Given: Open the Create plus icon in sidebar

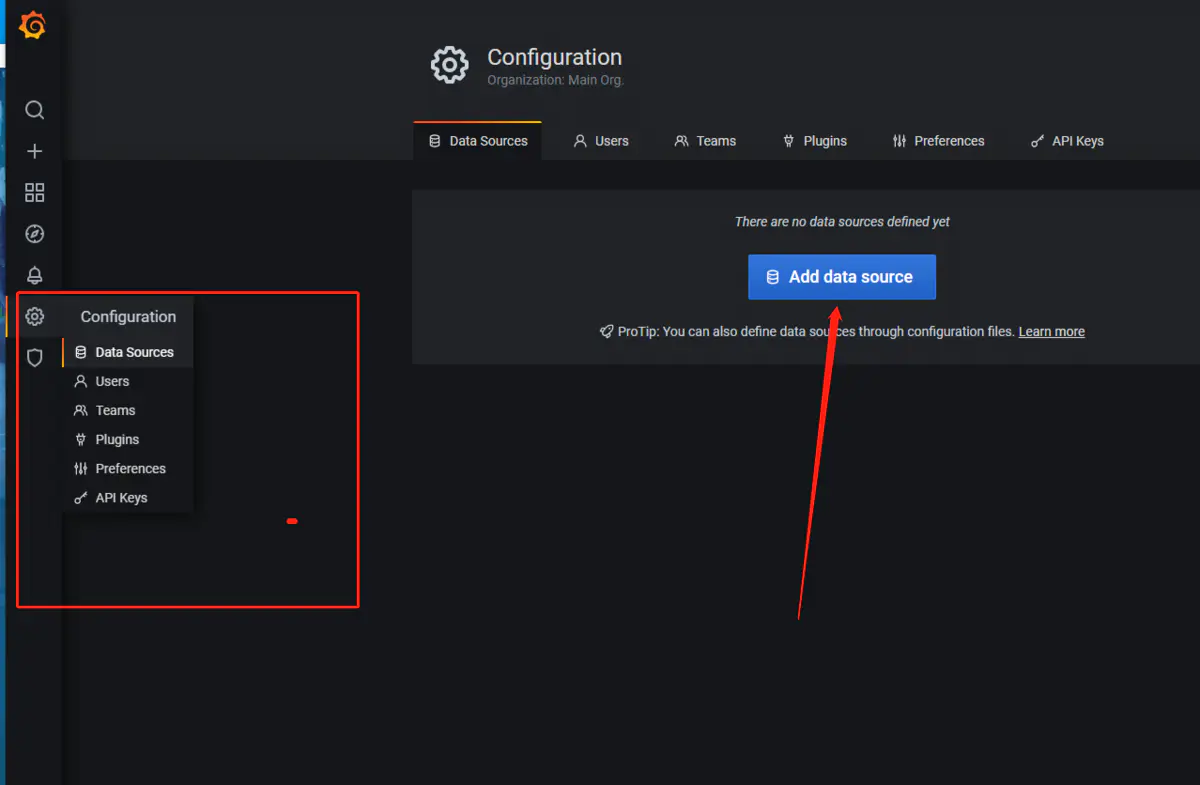Looking at the screenshot, I should coord(34,151).
